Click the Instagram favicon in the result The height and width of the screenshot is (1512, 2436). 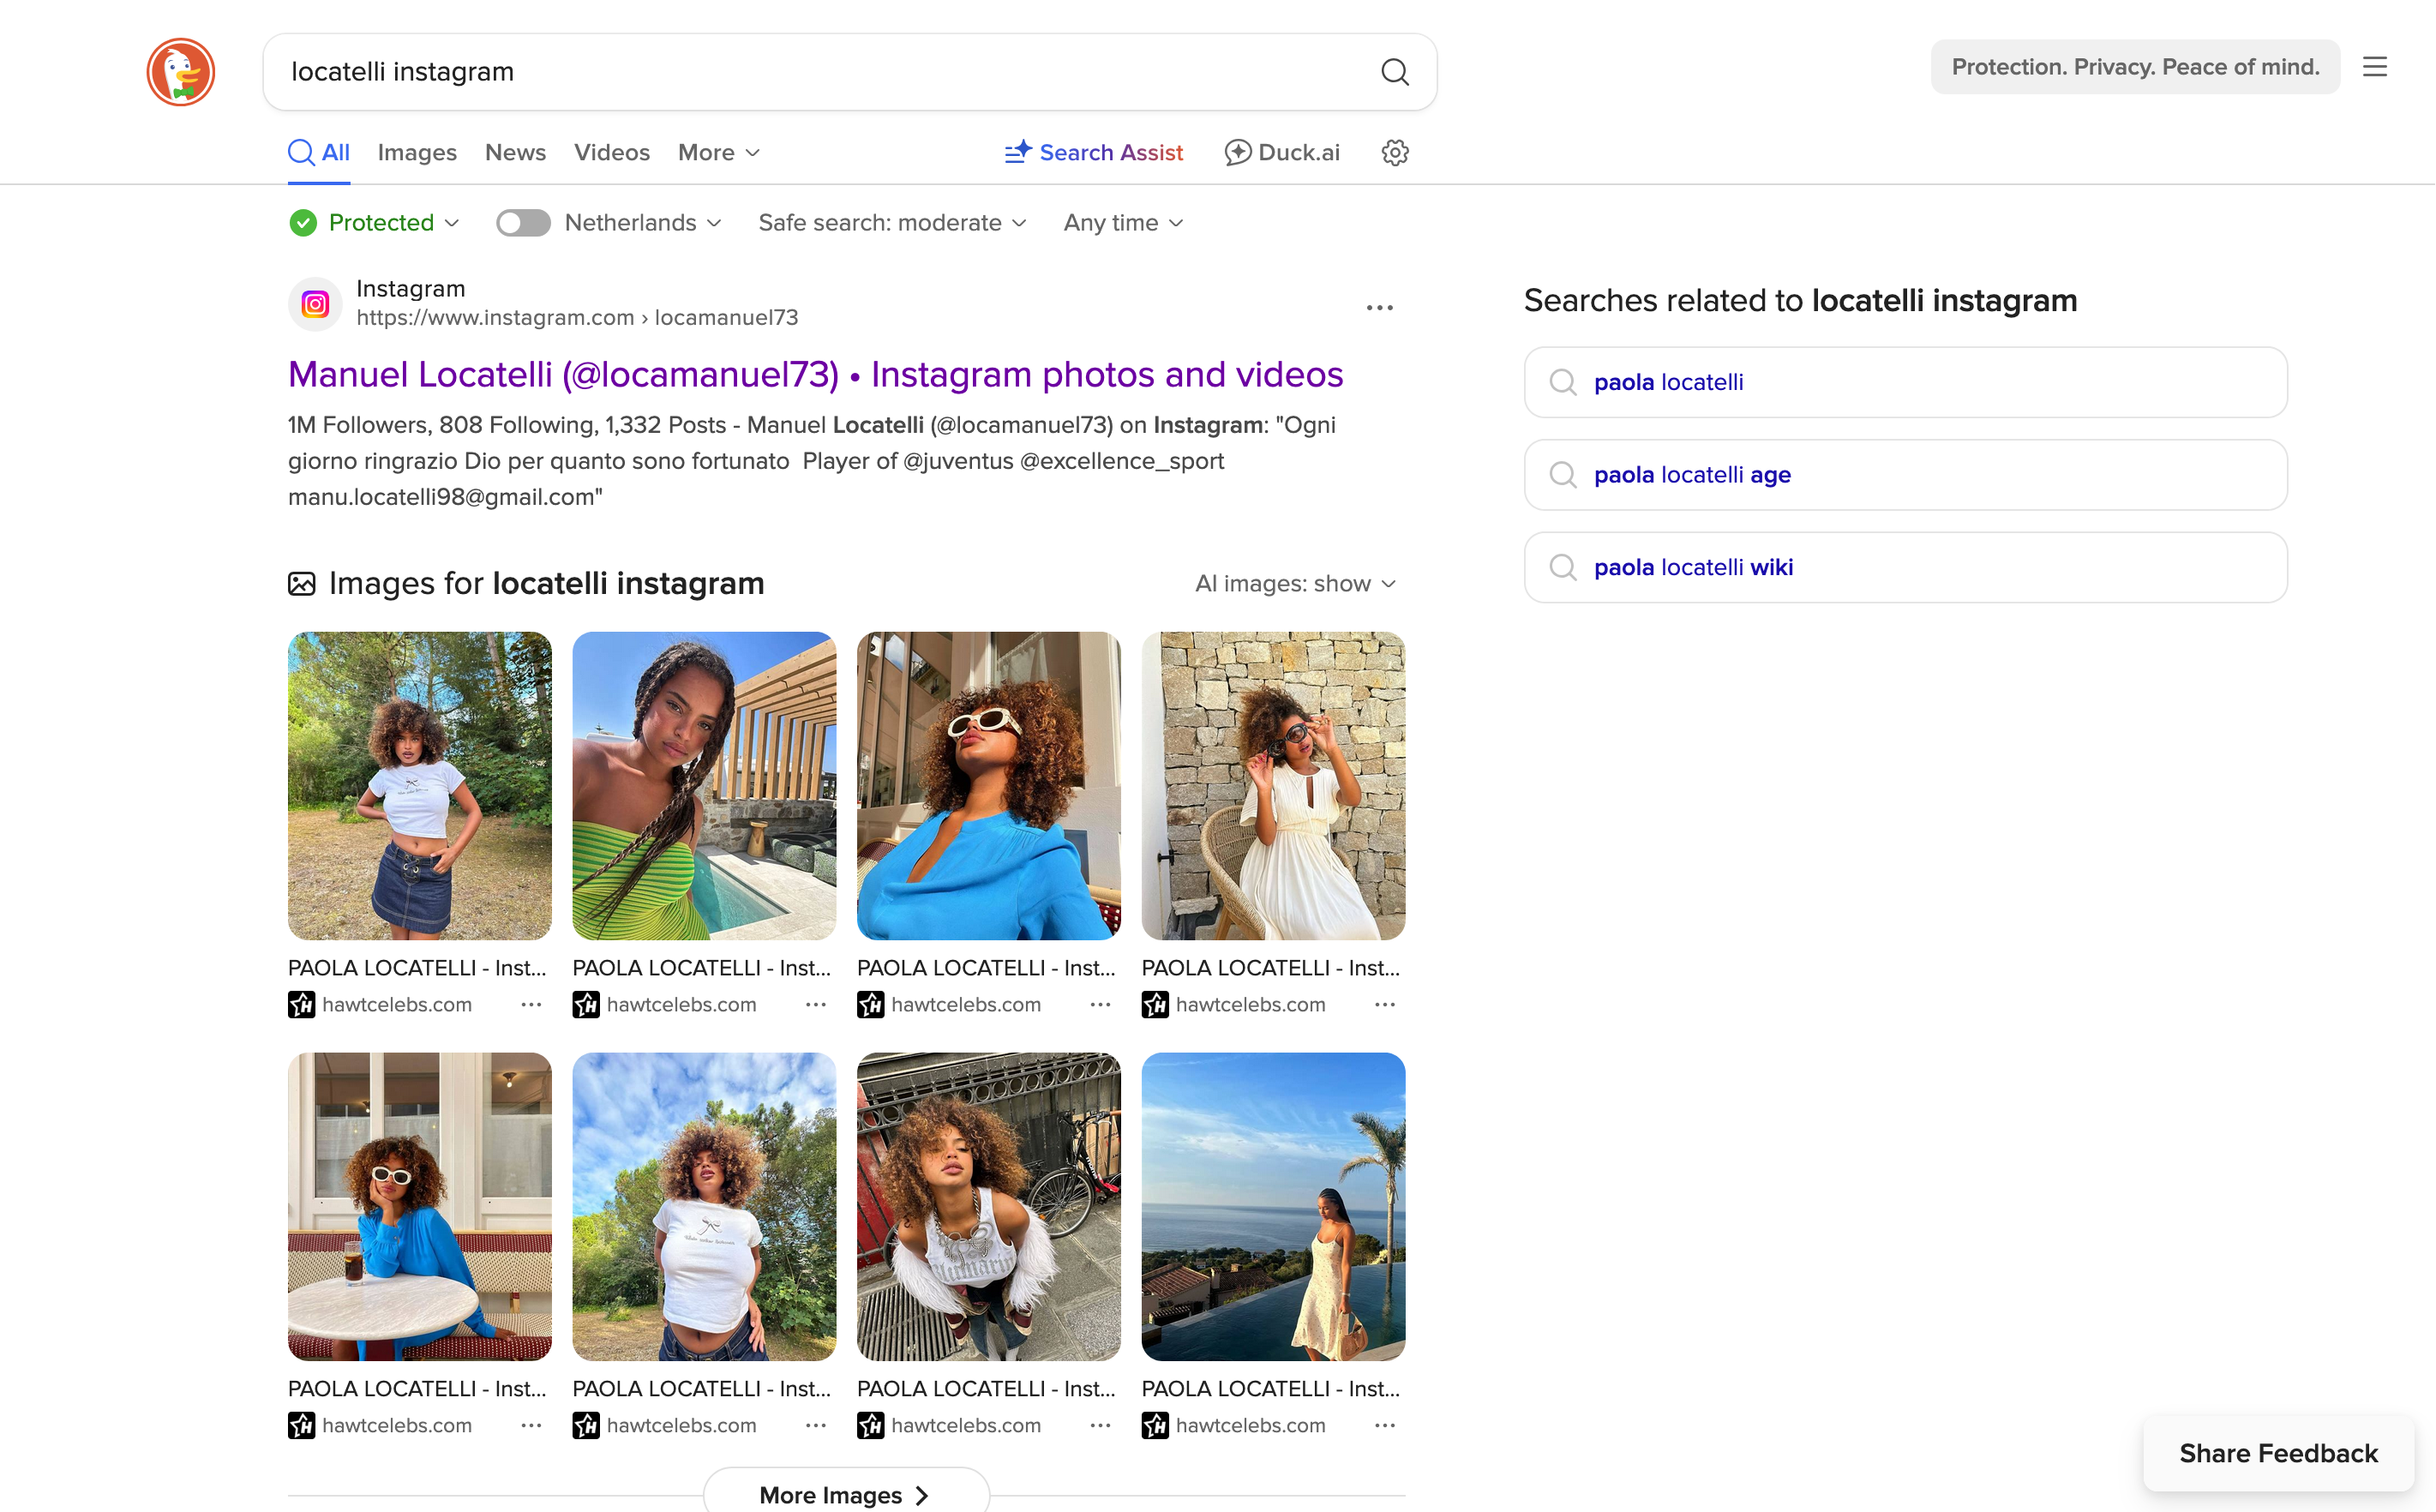(315, 304)
